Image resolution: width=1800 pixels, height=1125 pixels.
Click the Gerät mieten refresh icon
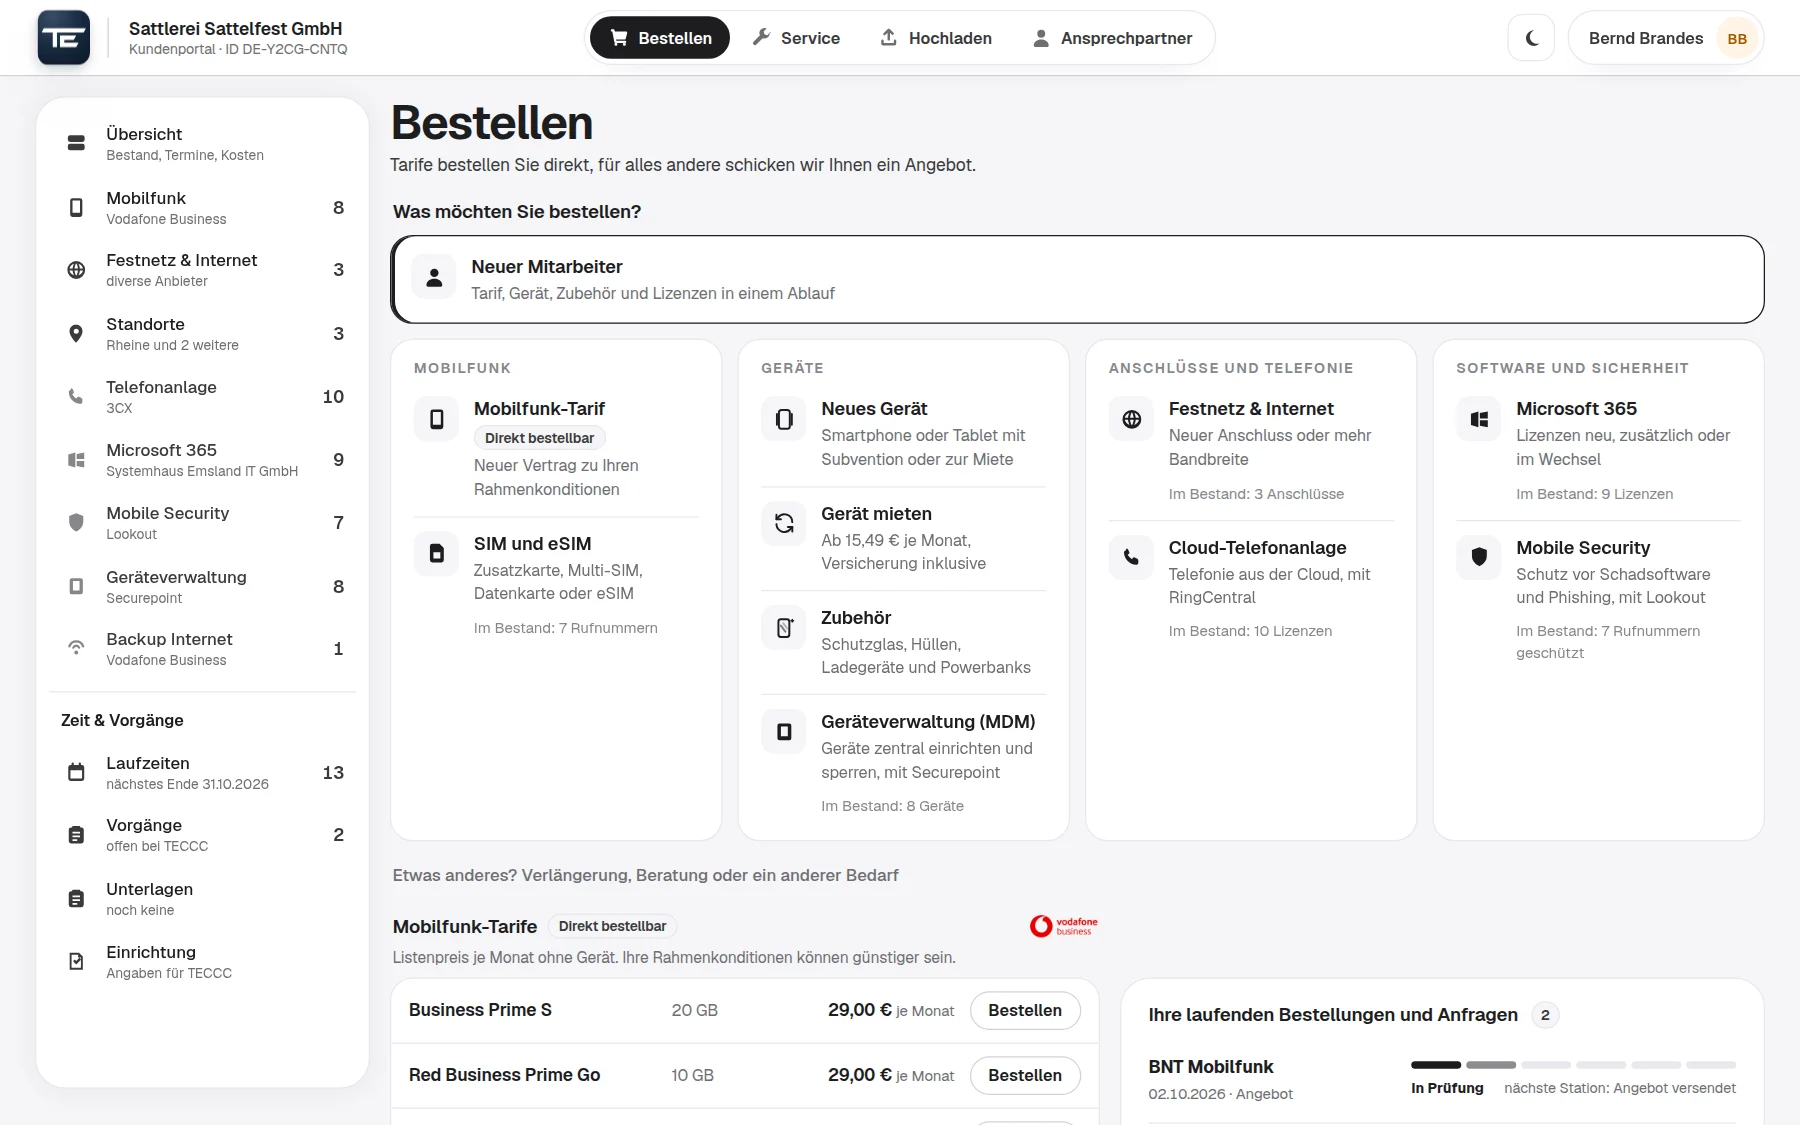click(x=784, y=523)
